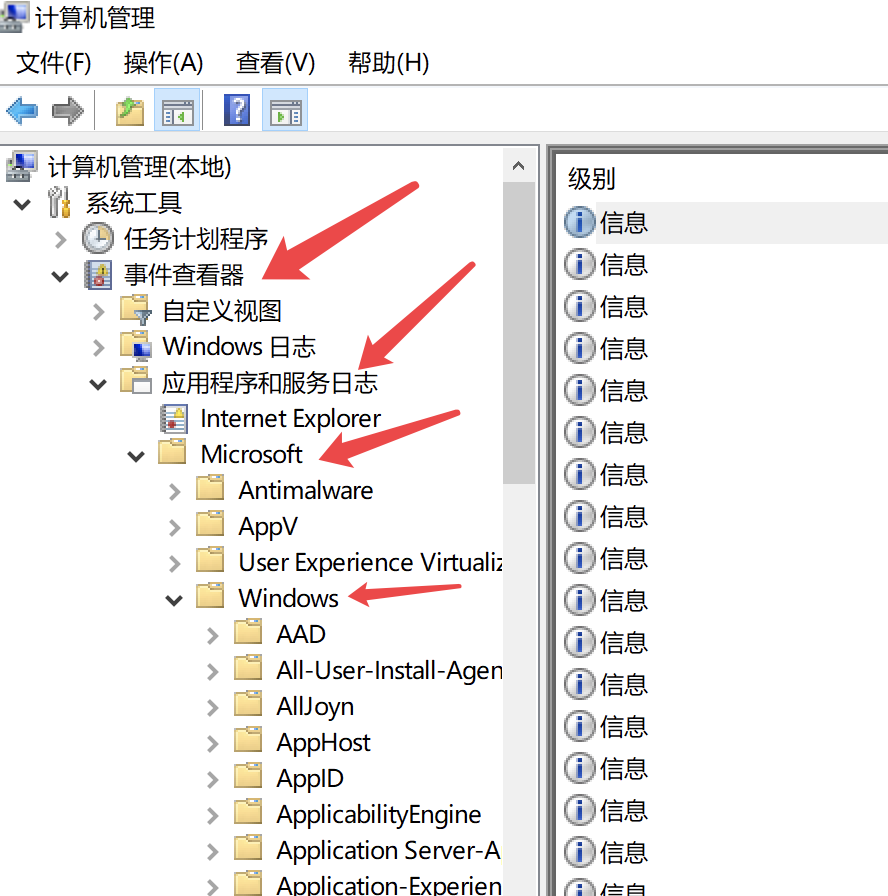Click the tree pane scrollbar up arrow
Viewport: 888px width, 896px height.
pyautogui.click(x=518, y=166)
